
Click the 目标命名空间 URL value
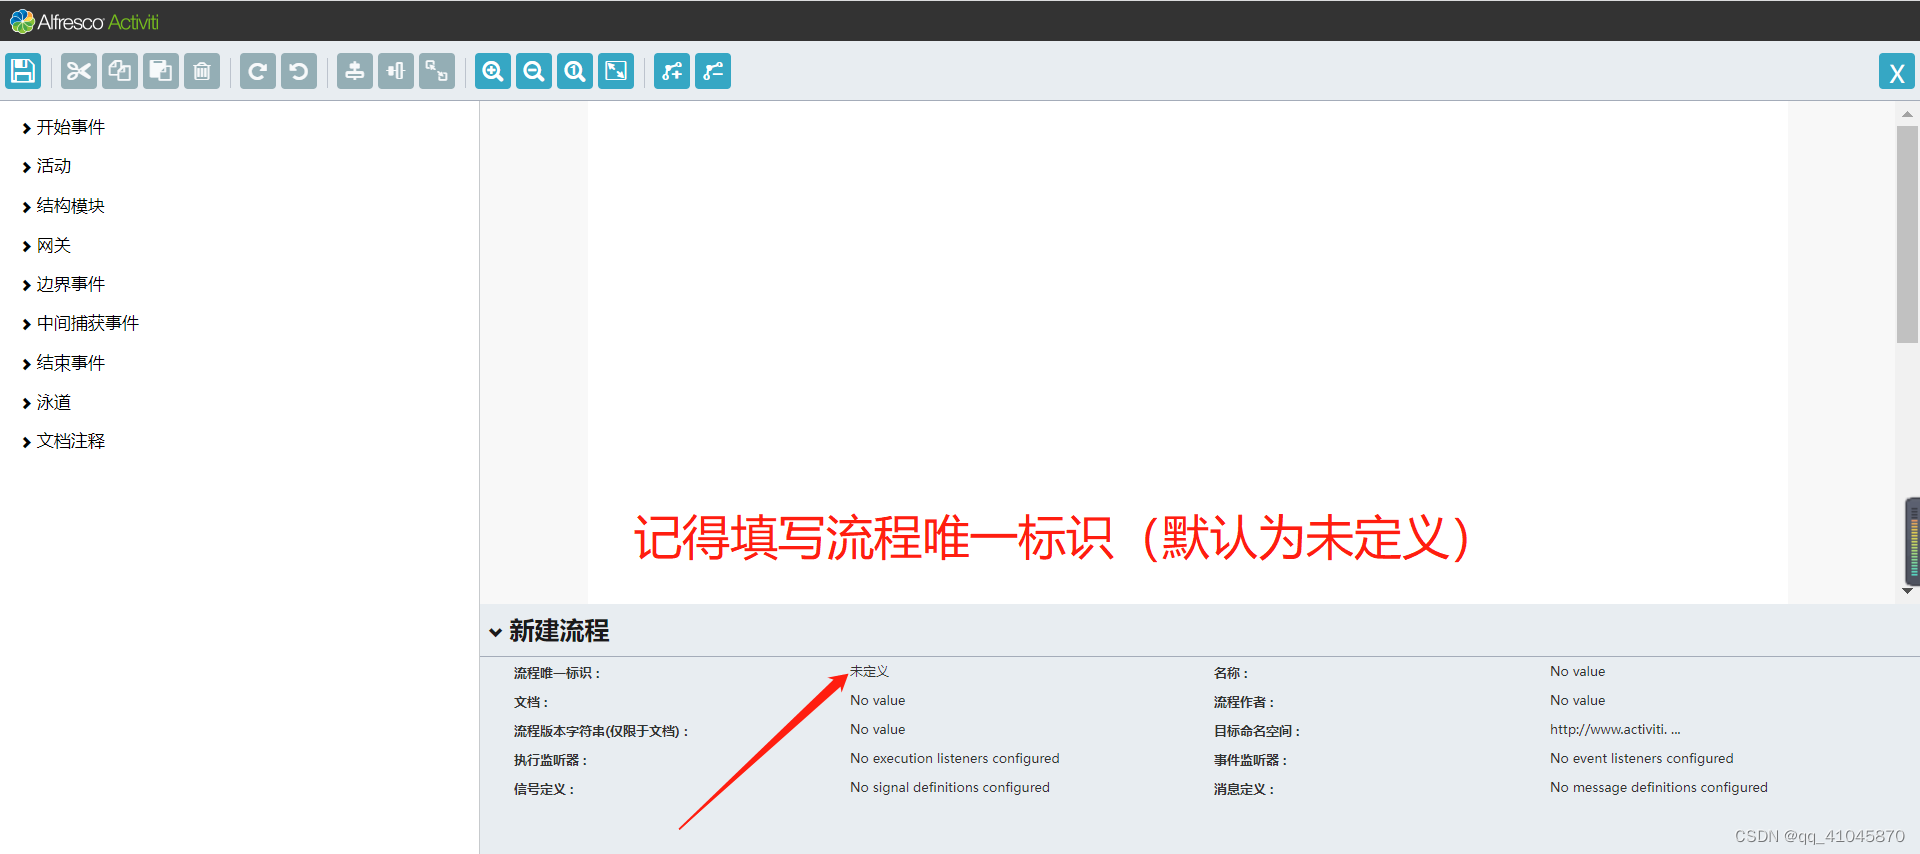1615,730
